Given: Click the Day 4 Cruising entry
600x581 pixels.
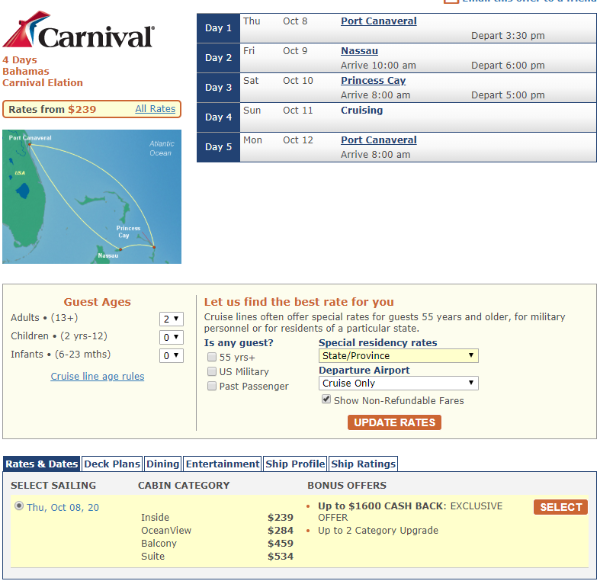Looking at the screenshot, I should [362, 111].
